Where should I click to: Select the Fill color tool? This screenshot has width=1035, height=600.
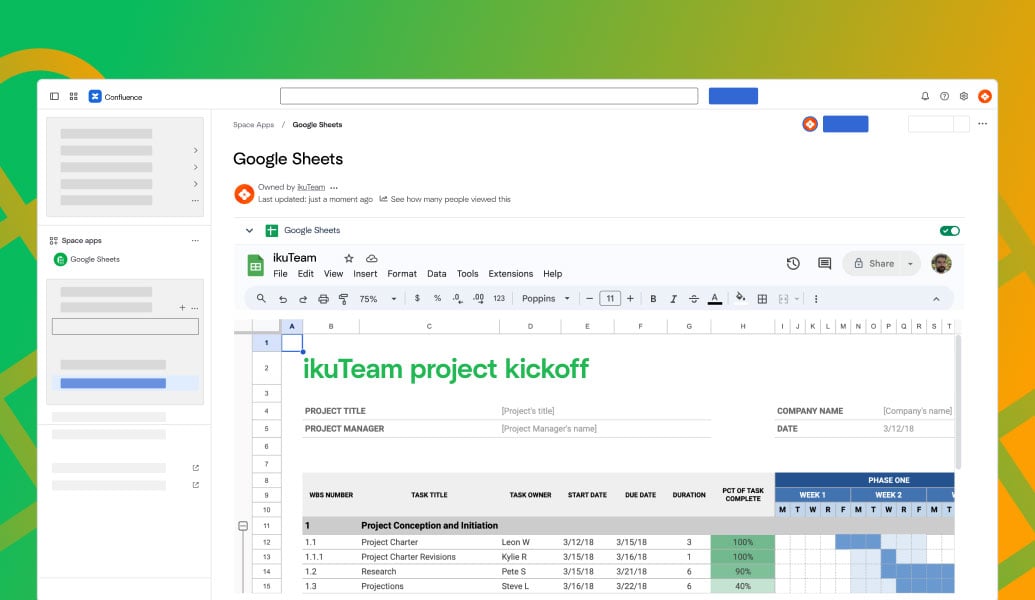coord(739,298)
